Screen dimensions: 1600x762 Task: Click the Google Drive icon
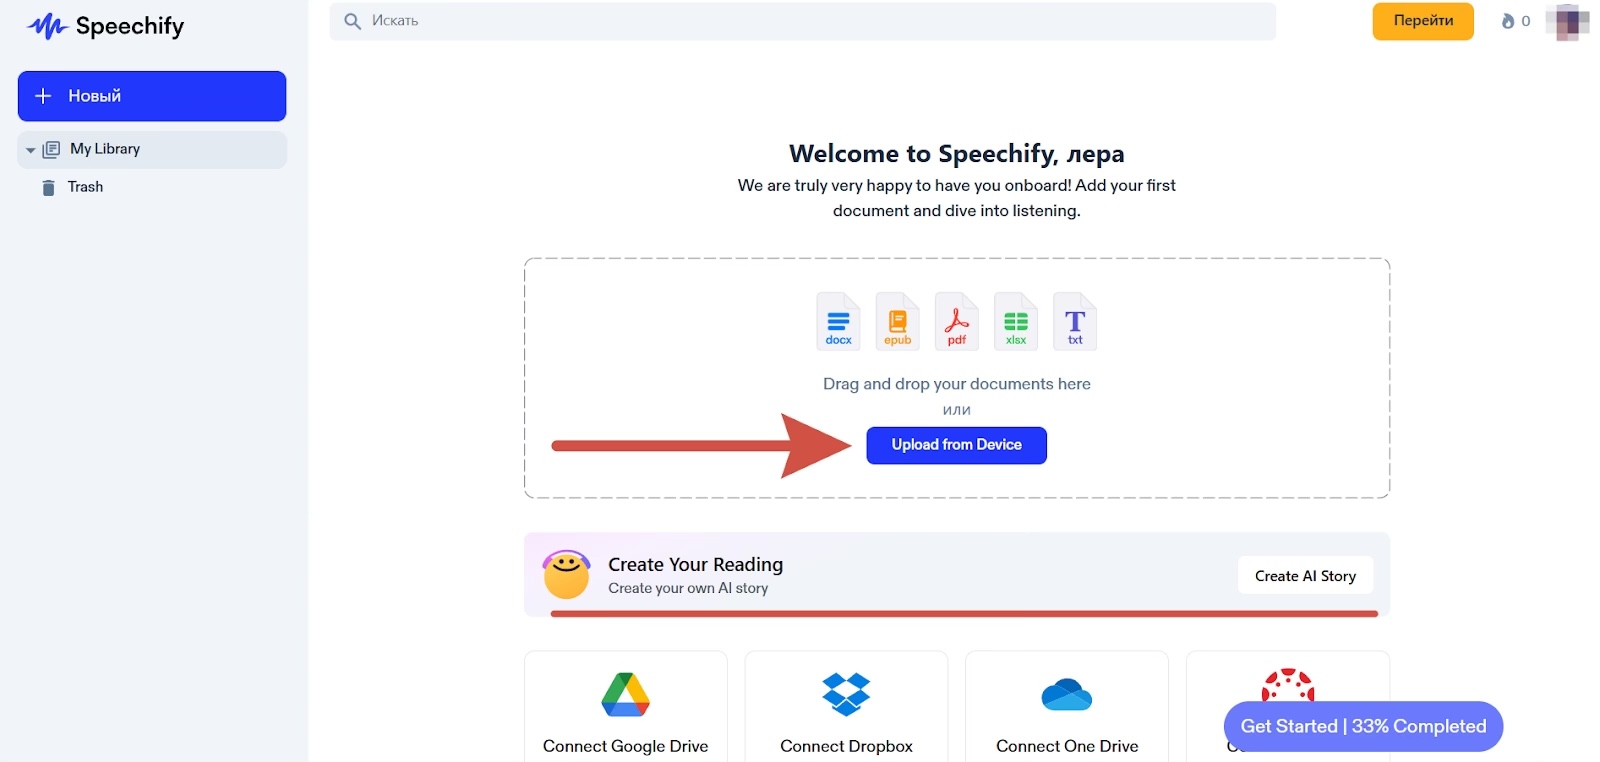626,695
